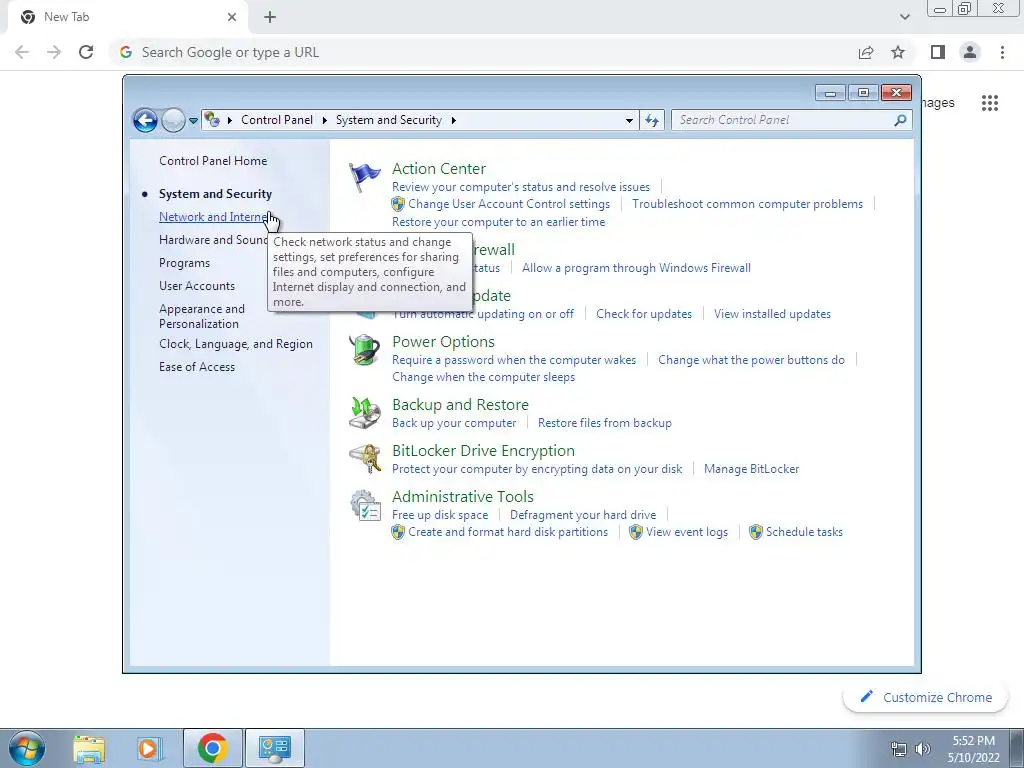Open a new Chrome tab

pyautogui.click(x=270, y=17)
